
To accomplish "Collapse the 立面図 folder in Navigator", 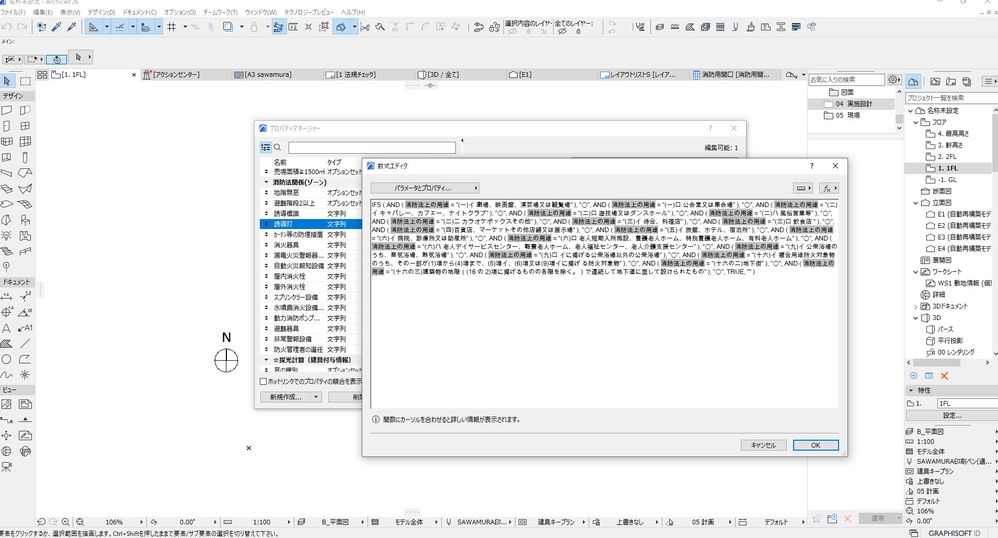I will (916, 202).
